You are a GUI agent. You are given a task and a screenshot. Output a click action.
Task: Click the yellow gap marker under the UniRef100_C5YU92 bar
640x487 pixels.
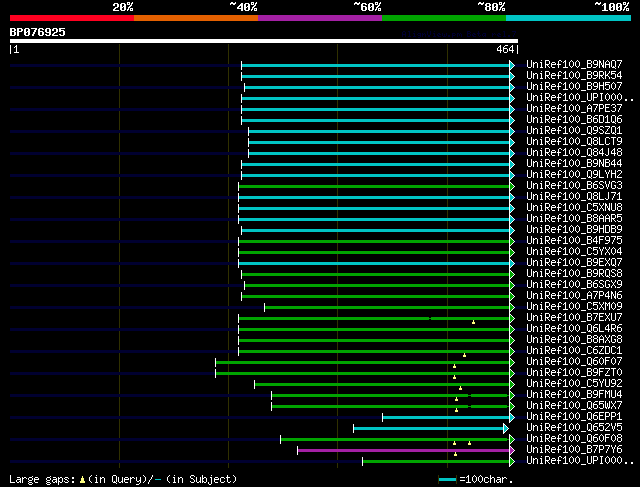point(460,388)
